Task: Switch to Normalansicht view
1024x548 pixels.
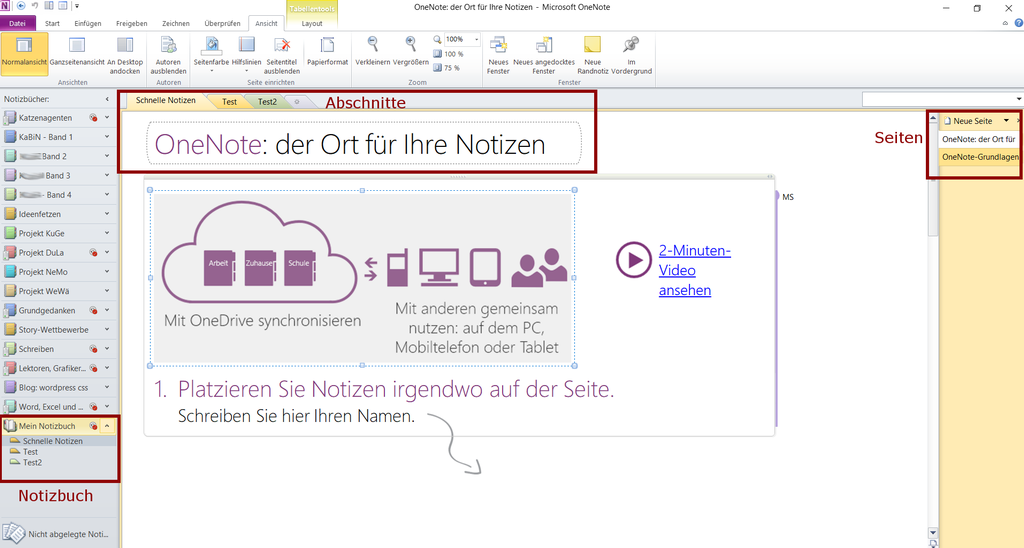Action: (x=24, y=54)
